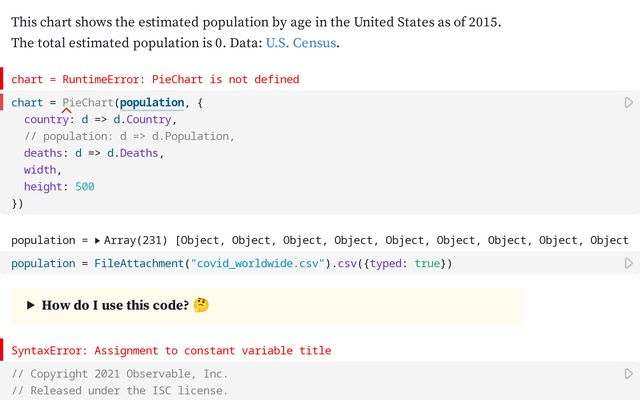Run the copyright comment cell
This screenshot has height=400, width=640.
click(628, 373)
